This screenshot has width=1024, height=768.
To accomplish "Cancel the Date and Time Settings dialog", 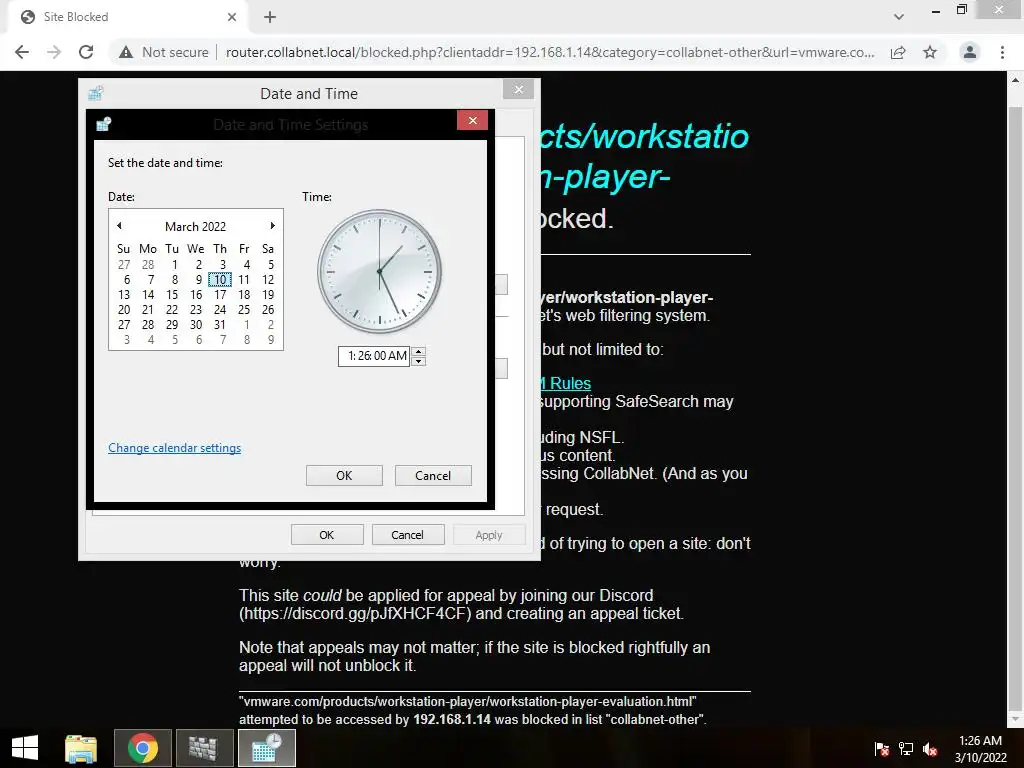I will point(433,475).
